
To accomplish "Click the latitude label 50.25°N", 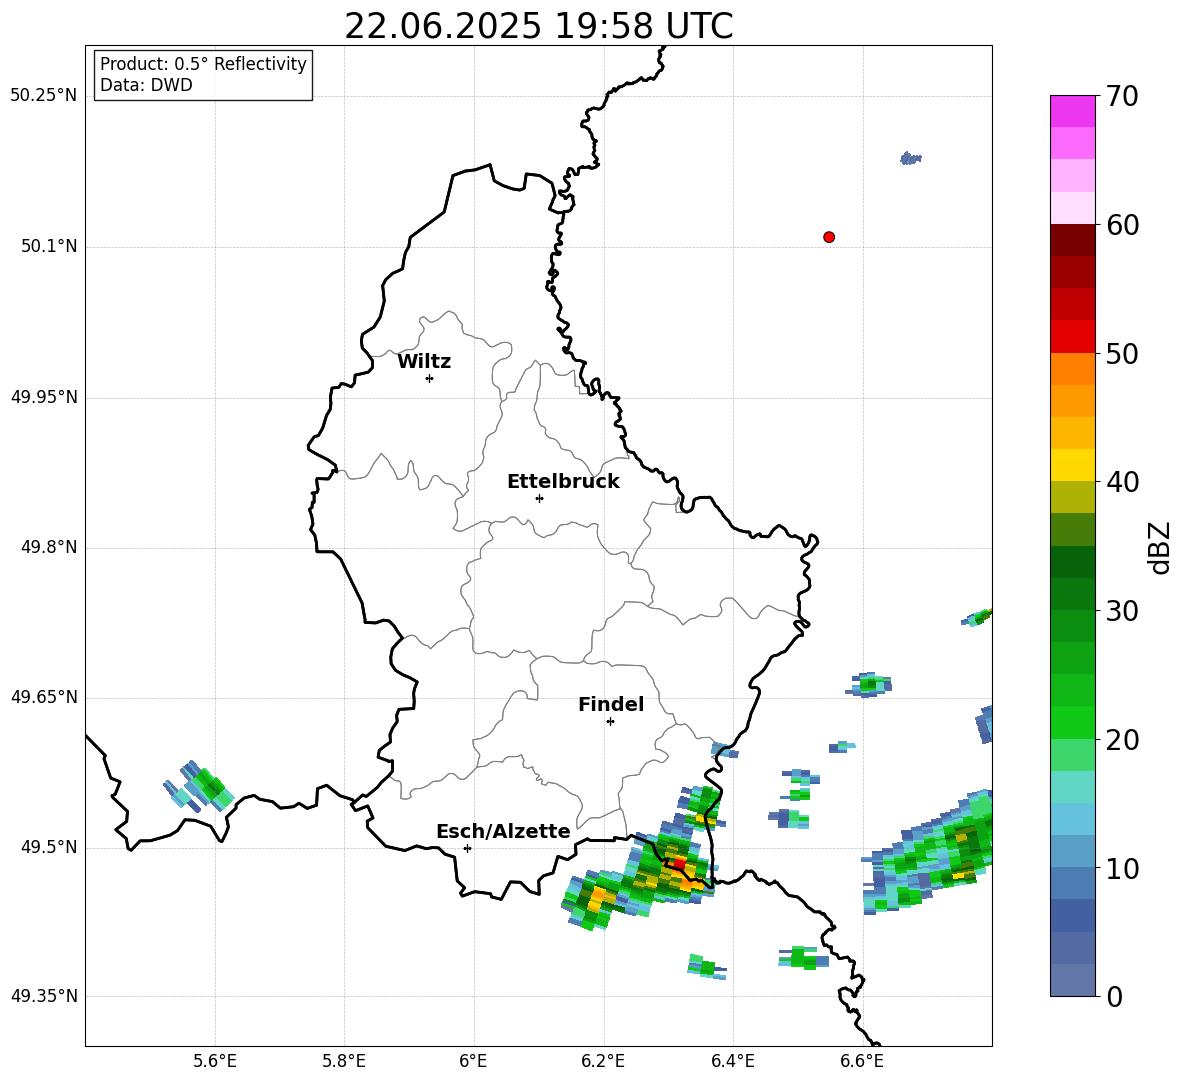I will coord(44,96).
